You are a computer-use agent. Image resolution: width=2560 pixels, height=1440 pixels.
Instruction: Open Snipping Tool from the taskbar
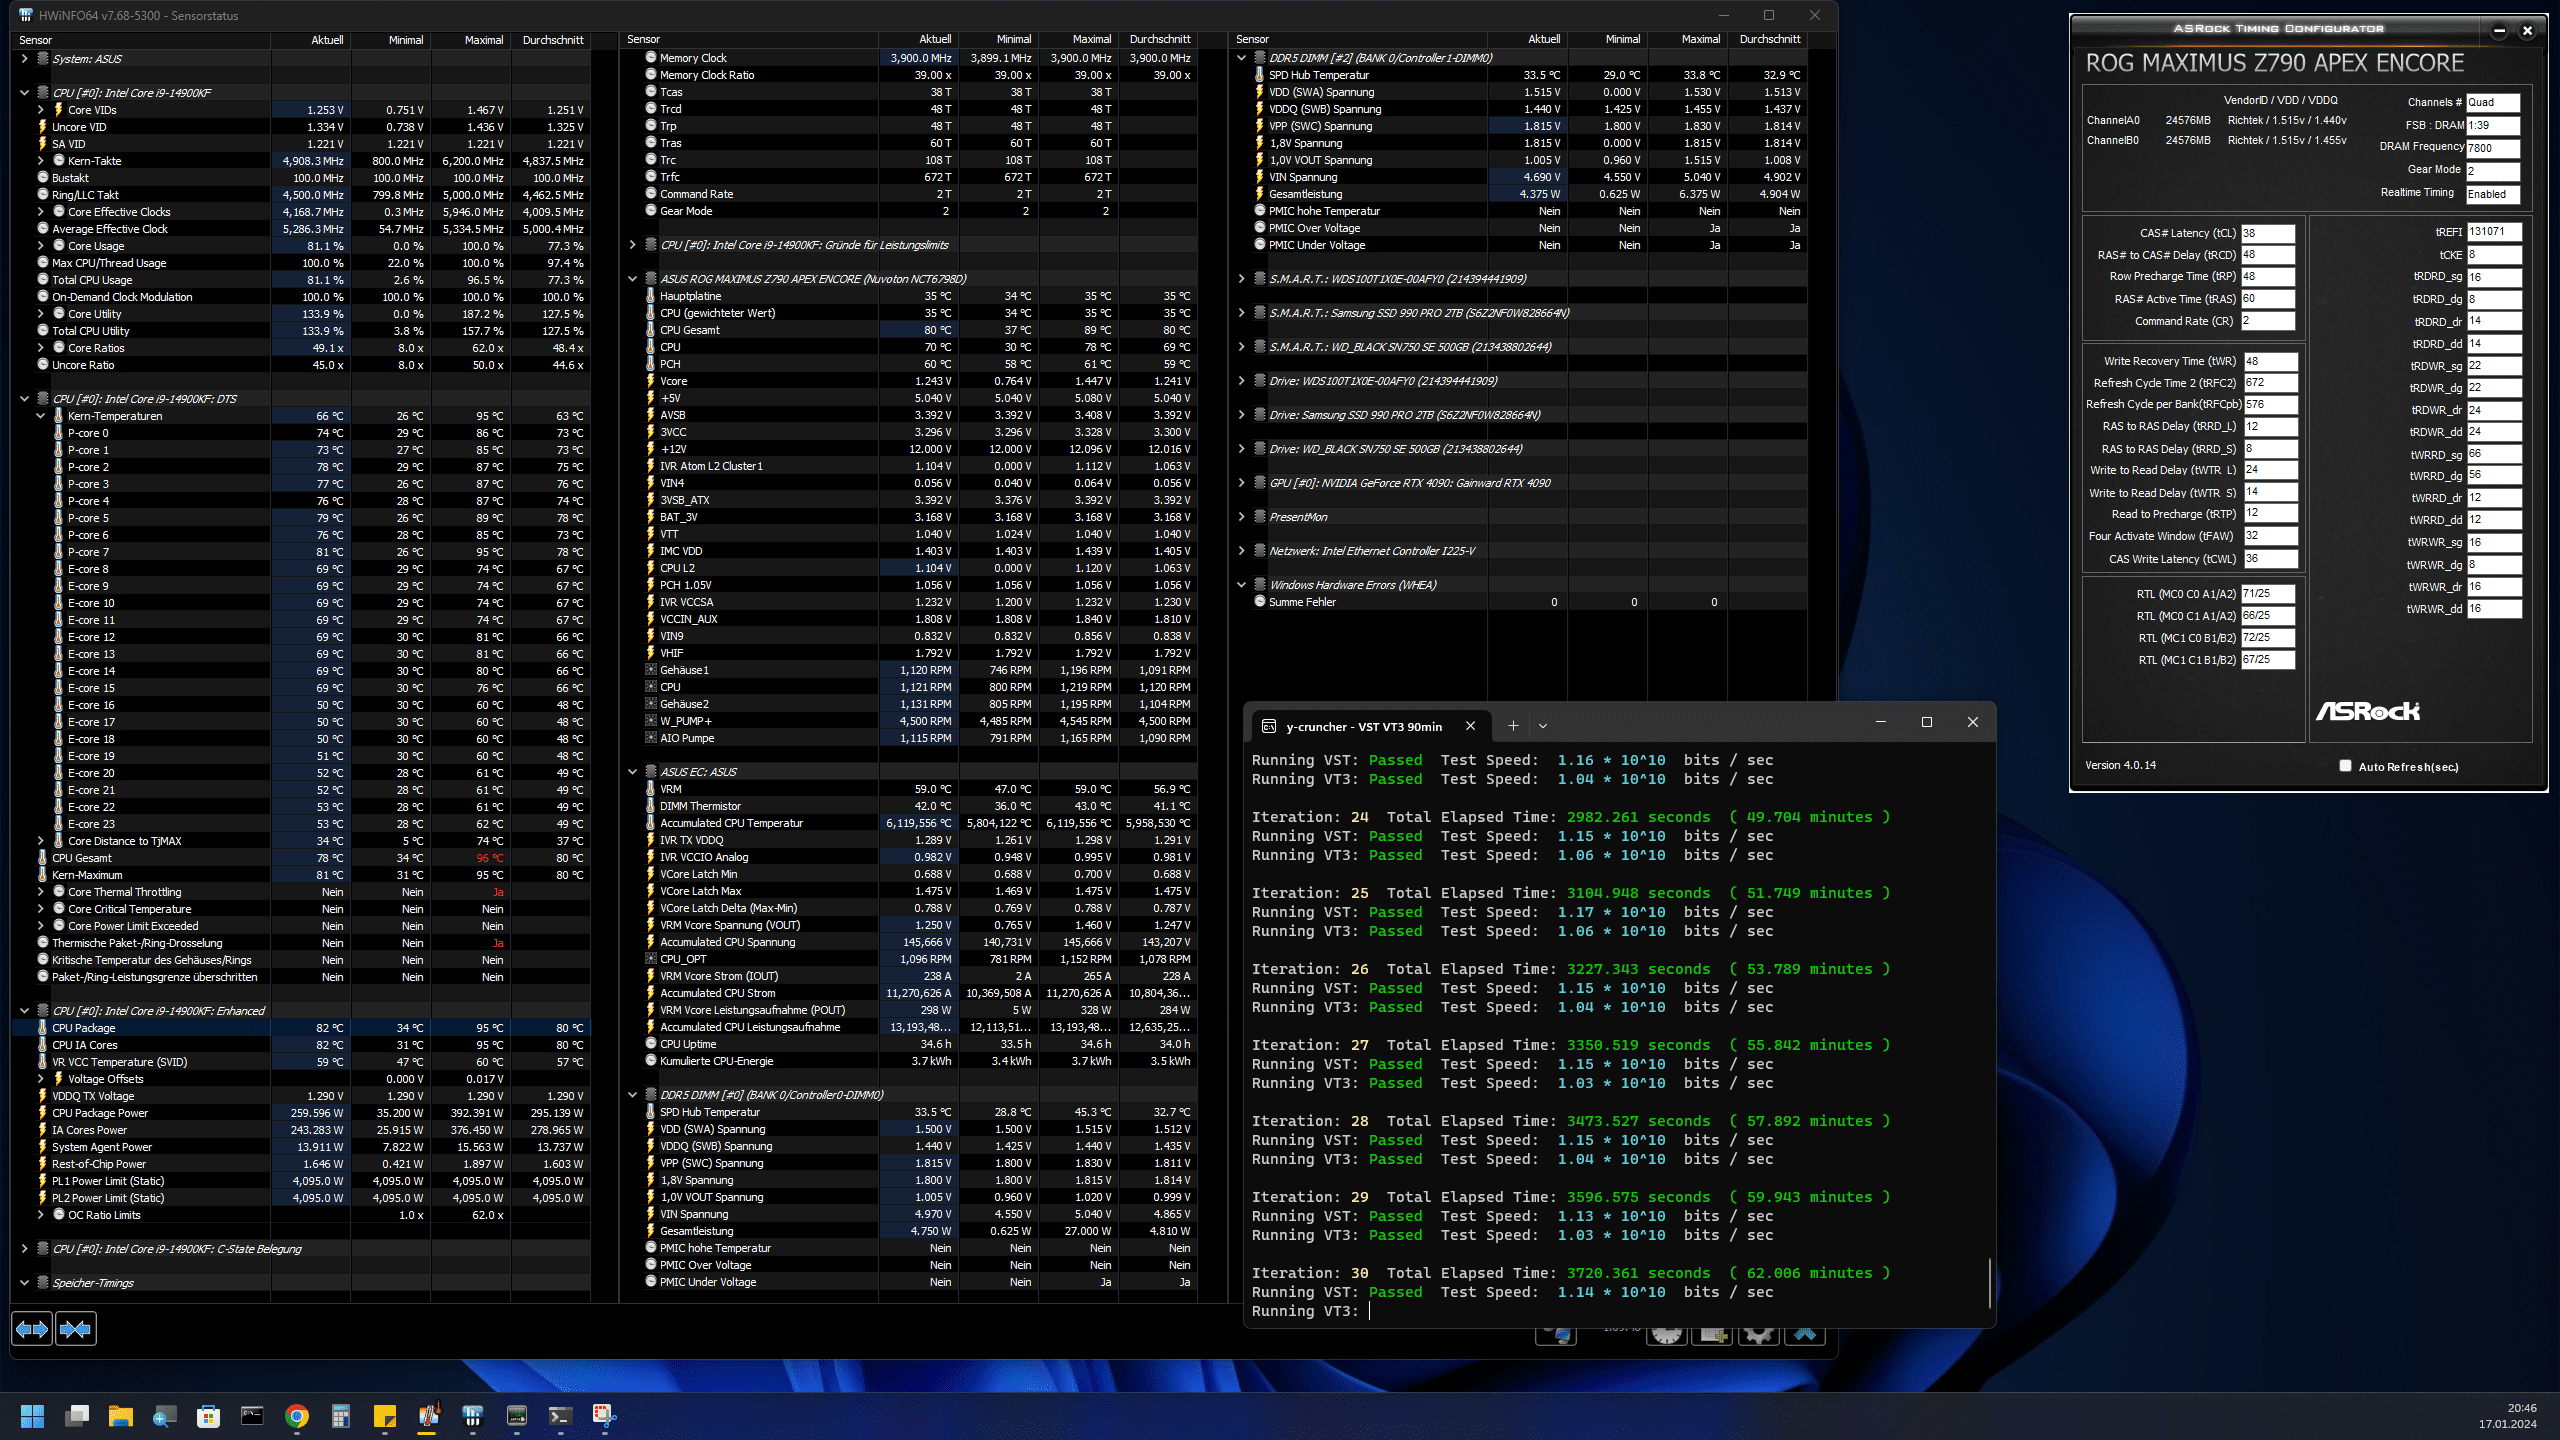tap(604, 1416)
